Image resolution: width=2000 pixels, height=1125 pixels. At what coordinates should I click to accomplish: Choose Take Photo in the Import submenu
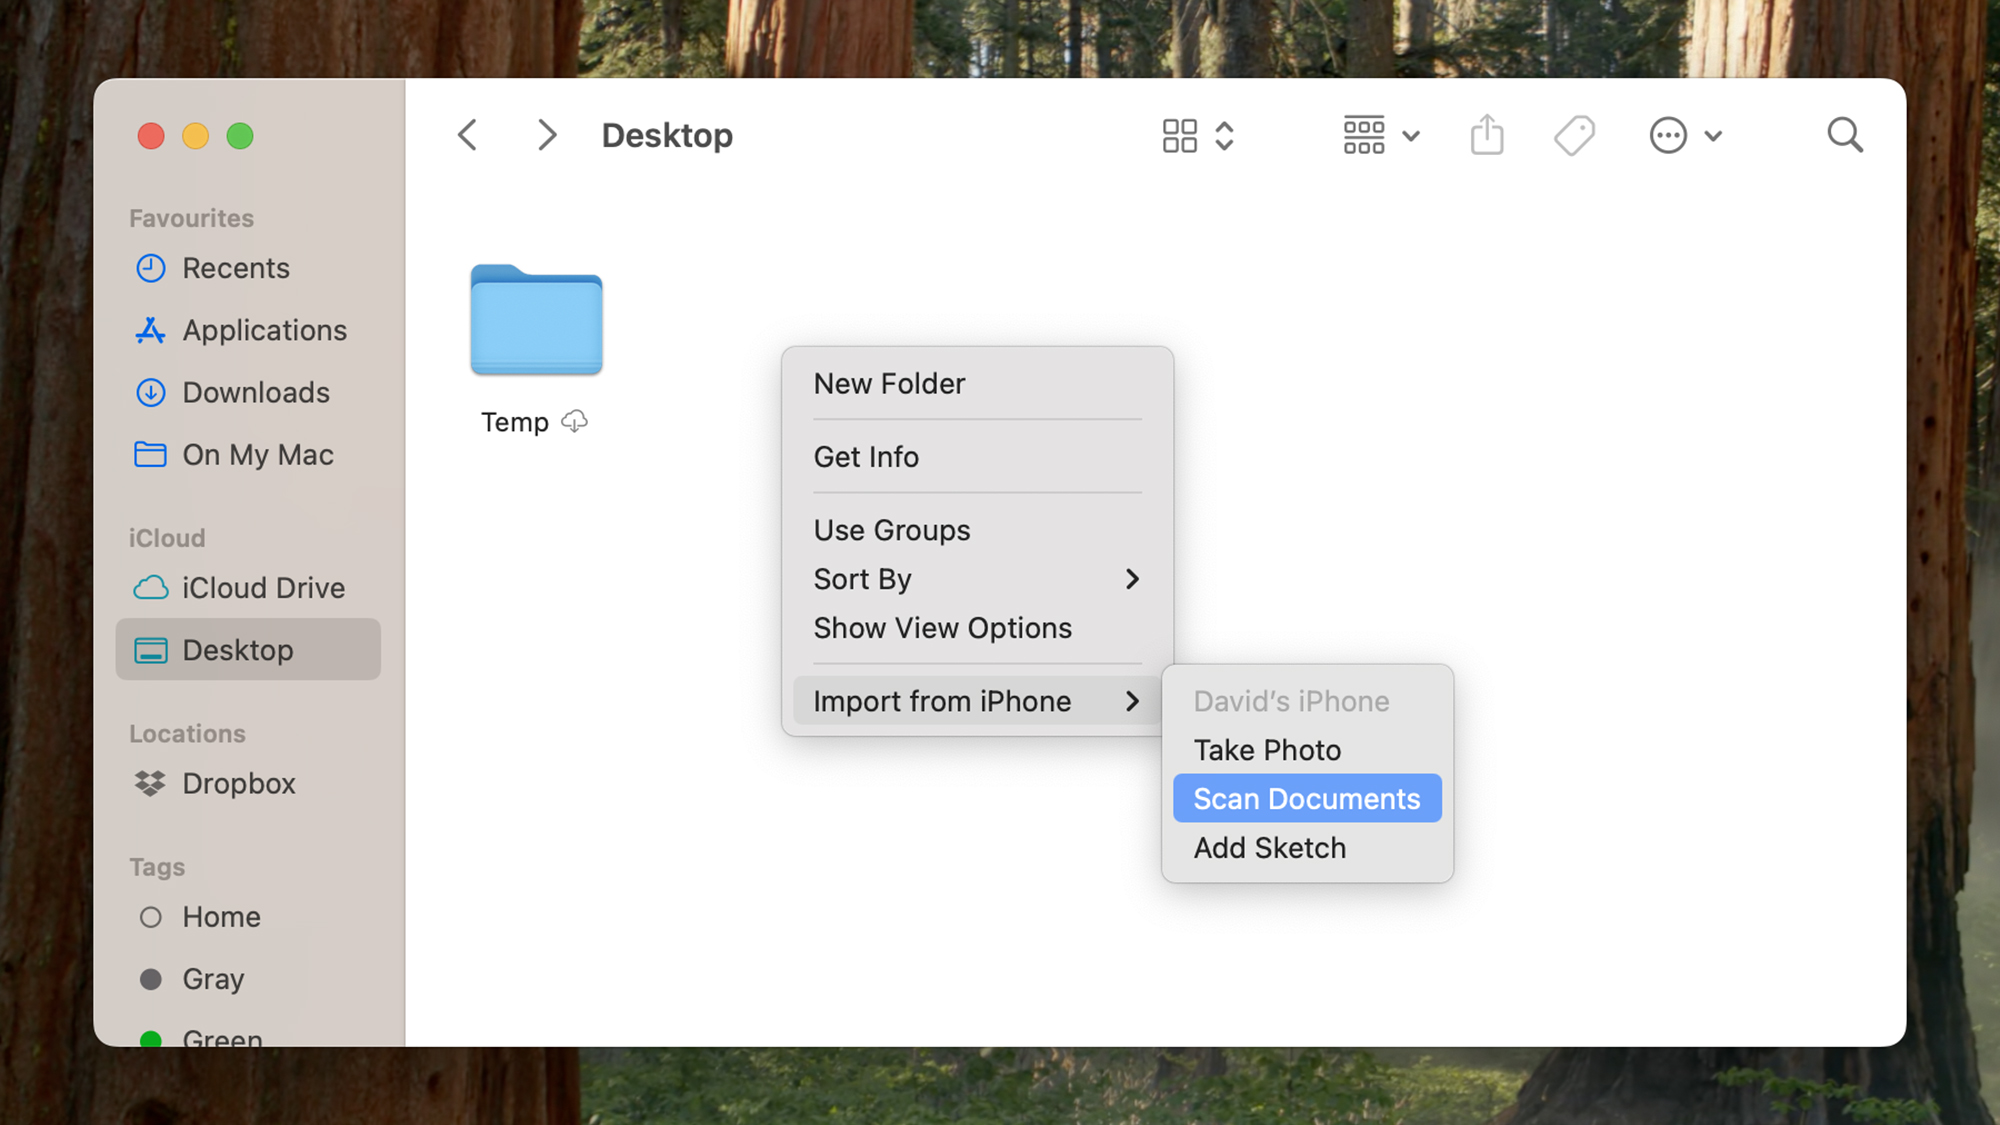[1266, 749]
